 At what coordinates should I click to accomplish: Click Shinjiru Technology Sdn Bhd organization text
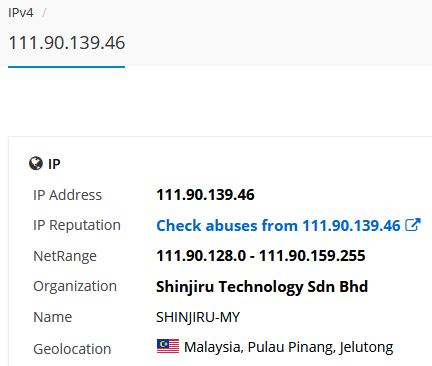coord(262,287)
